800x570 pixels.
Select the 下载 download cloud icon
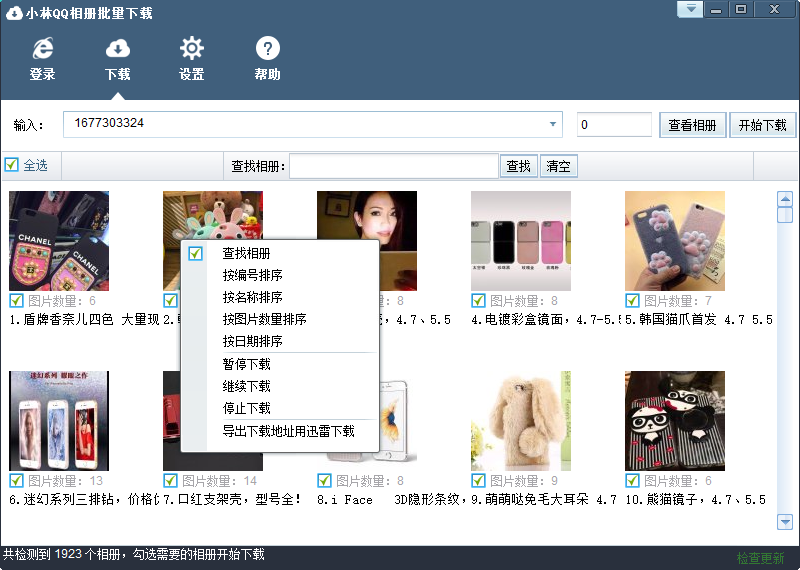click(x=118, y=58)
